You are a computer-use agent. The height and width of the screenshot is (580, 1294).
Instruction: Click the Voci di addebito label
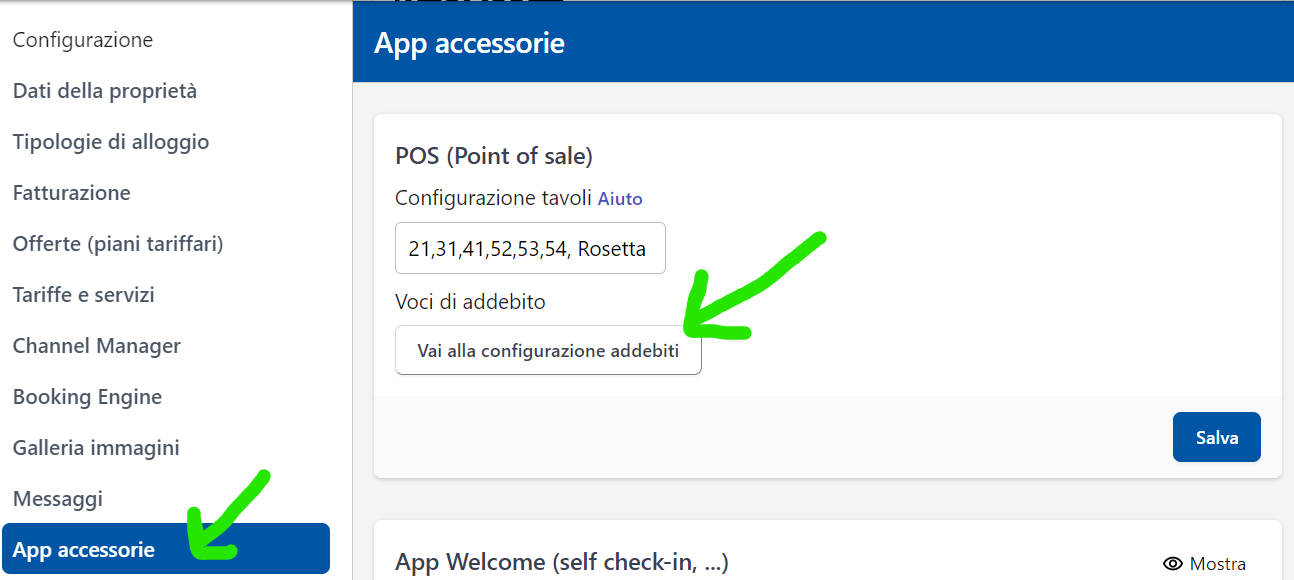pos(470,301)
